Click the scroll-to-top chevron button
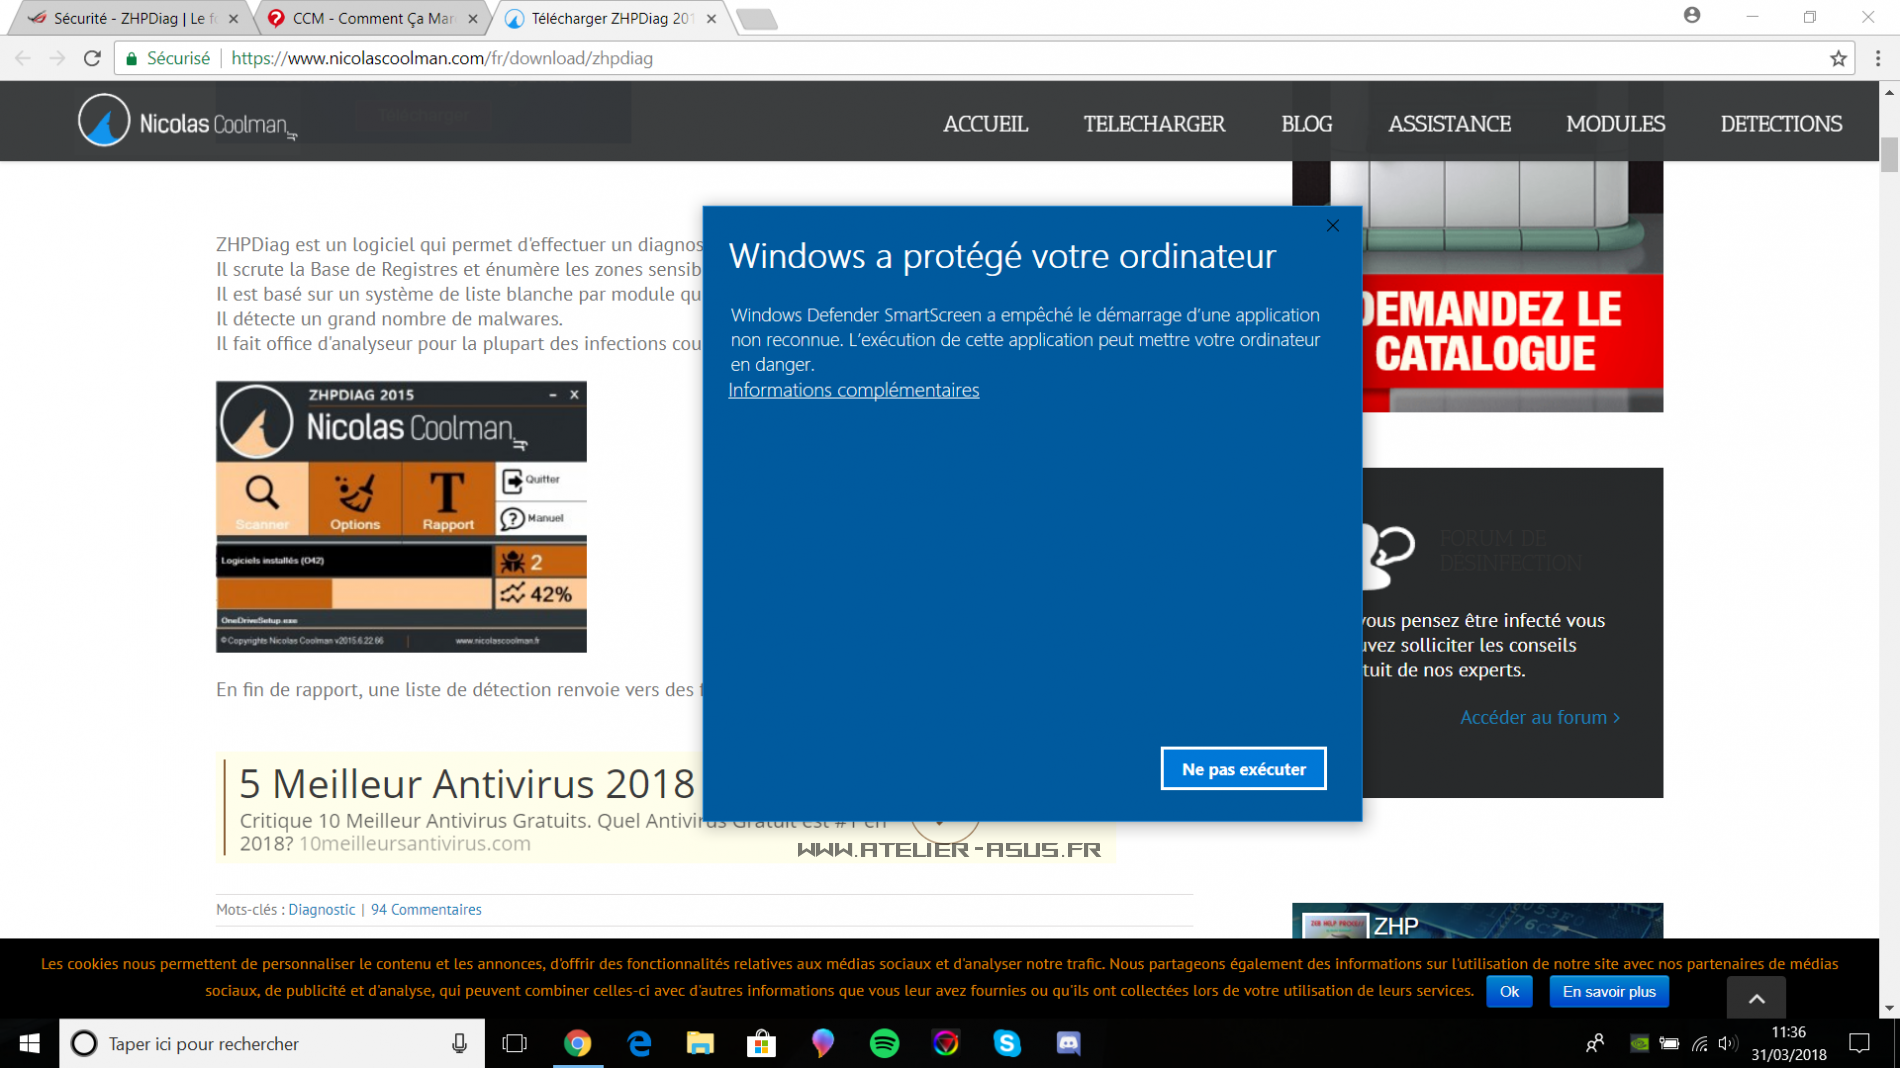Viewport: 1900px width, 1068px height. (1756, 997)
